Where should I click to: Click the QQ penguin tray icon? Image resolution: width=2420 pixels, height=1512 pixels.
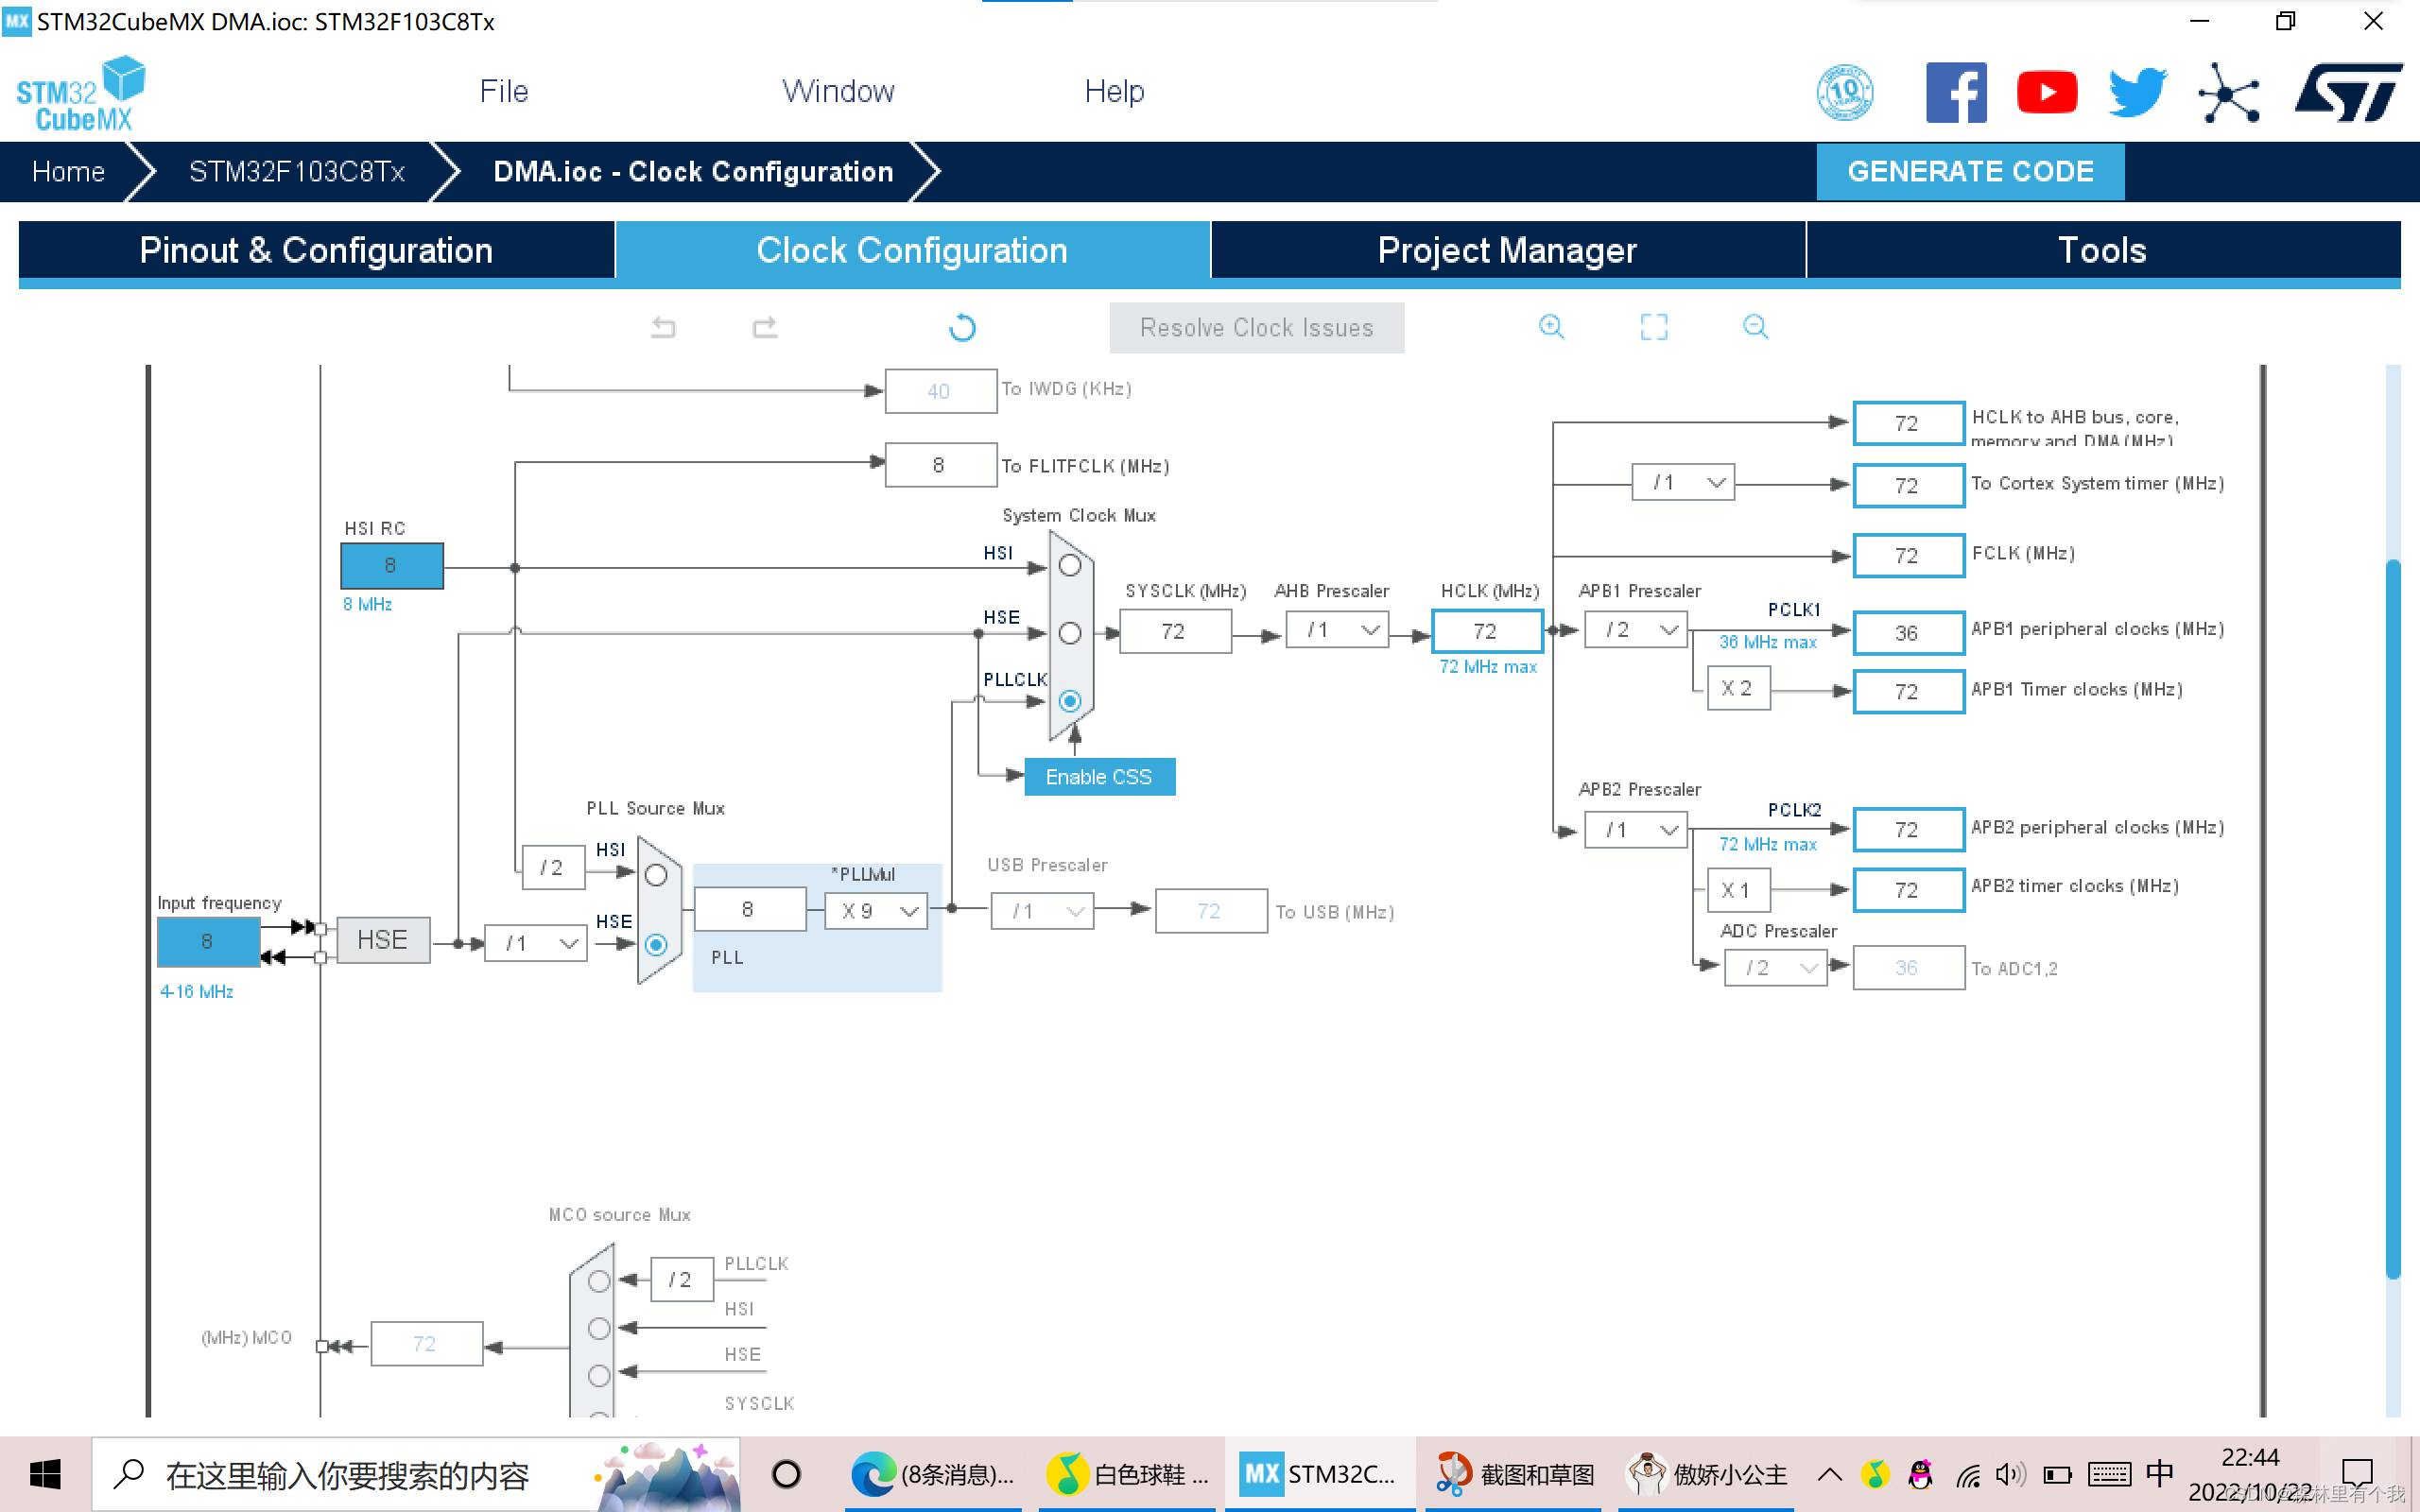click(x=1920, y=1474)
